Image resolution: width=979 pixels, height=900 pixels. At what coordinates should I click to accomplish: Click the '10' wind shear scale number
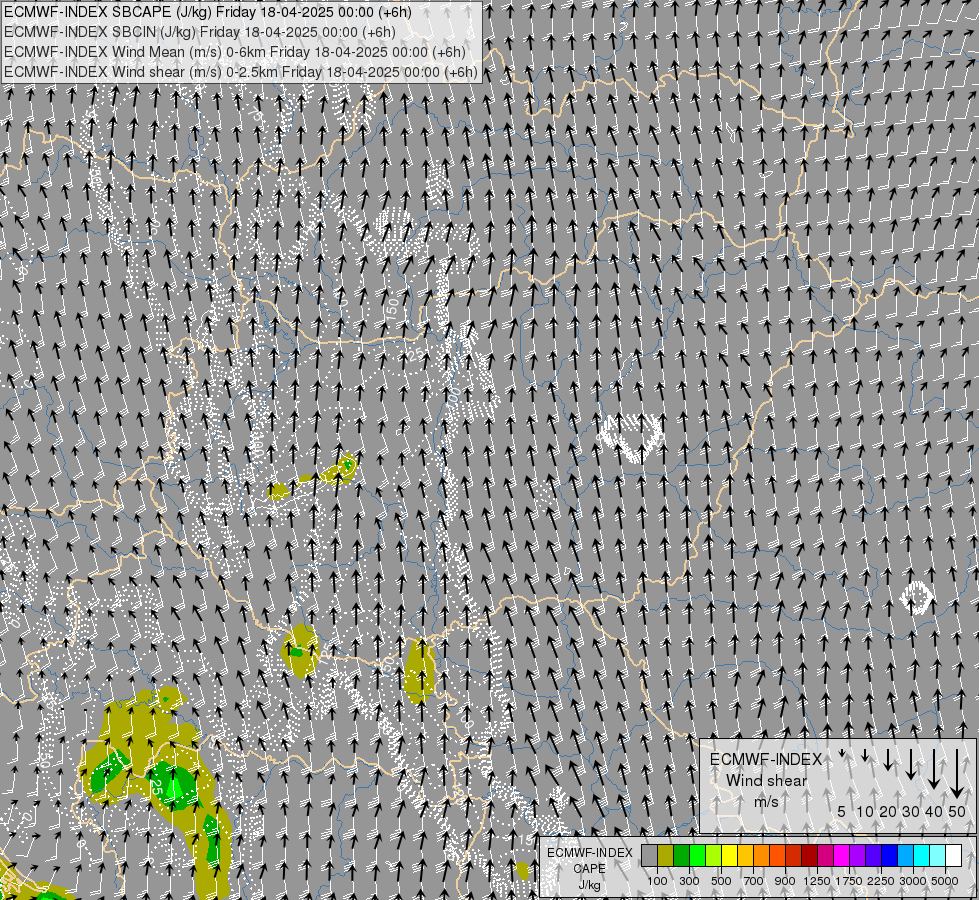(x=865, y=811)
